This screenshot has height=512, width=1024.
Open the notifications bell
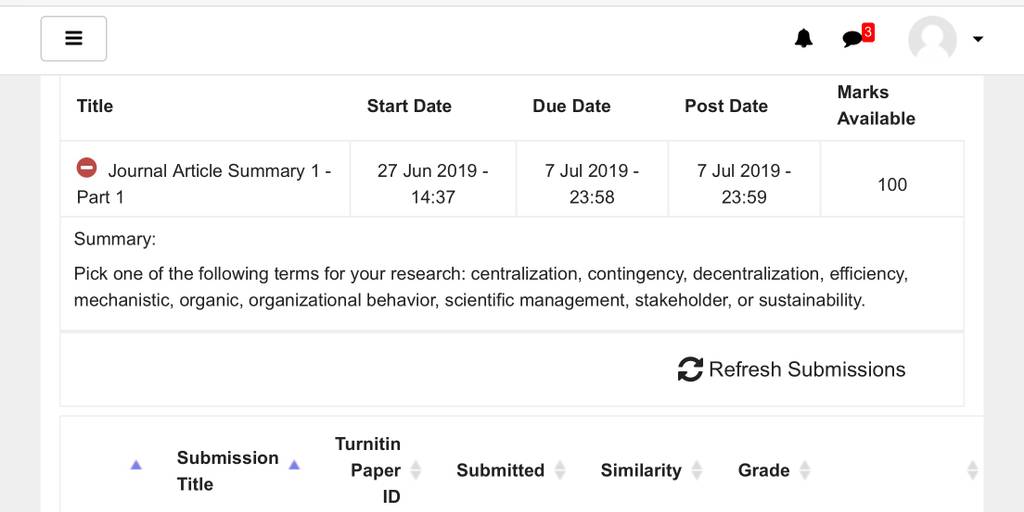(803, 39)
